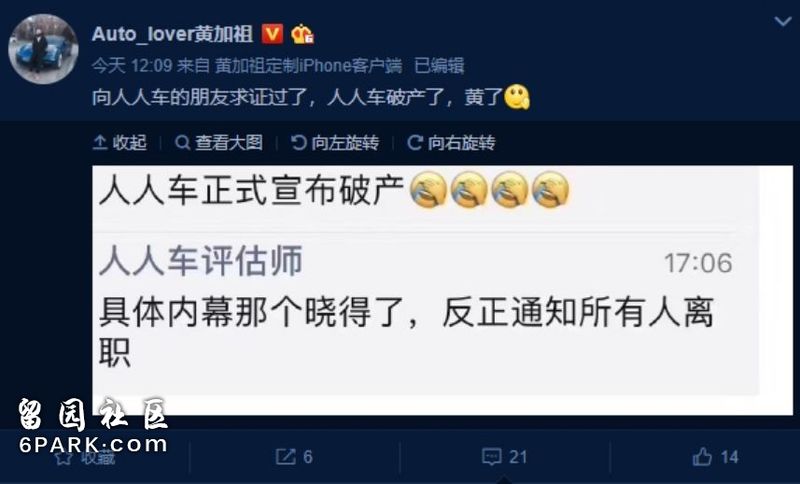Collapse the image with 收起
Viewport: 800px width, 484px height.
120,143
